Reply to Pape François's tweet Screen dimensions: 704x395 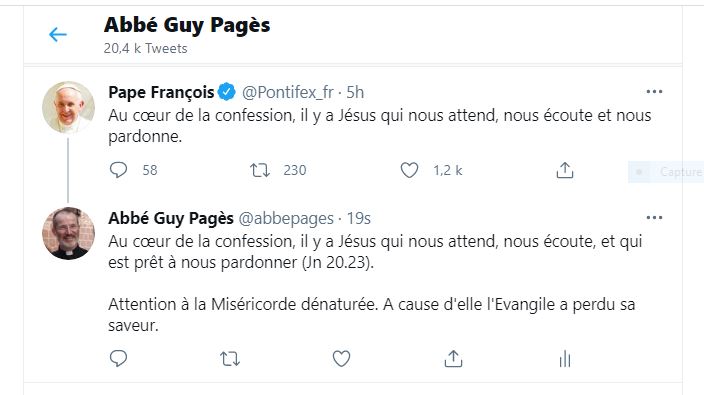(x=119, y=170)
